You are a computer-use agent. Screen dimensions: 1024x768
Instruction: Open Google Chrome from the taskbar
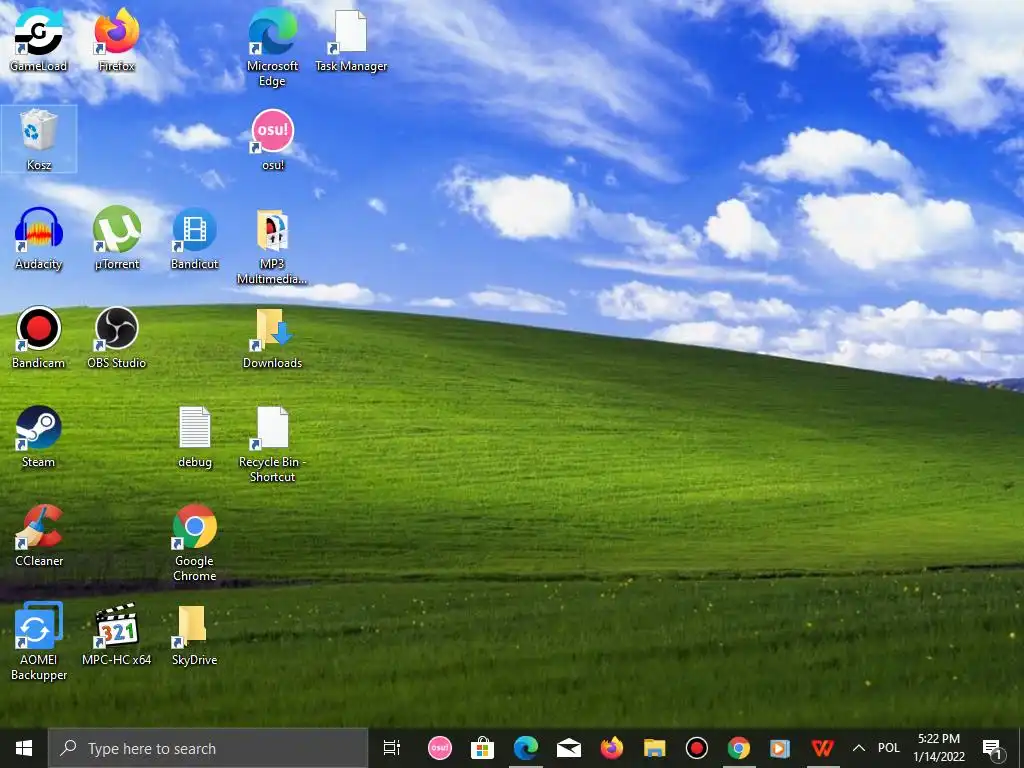coord(739,748)
